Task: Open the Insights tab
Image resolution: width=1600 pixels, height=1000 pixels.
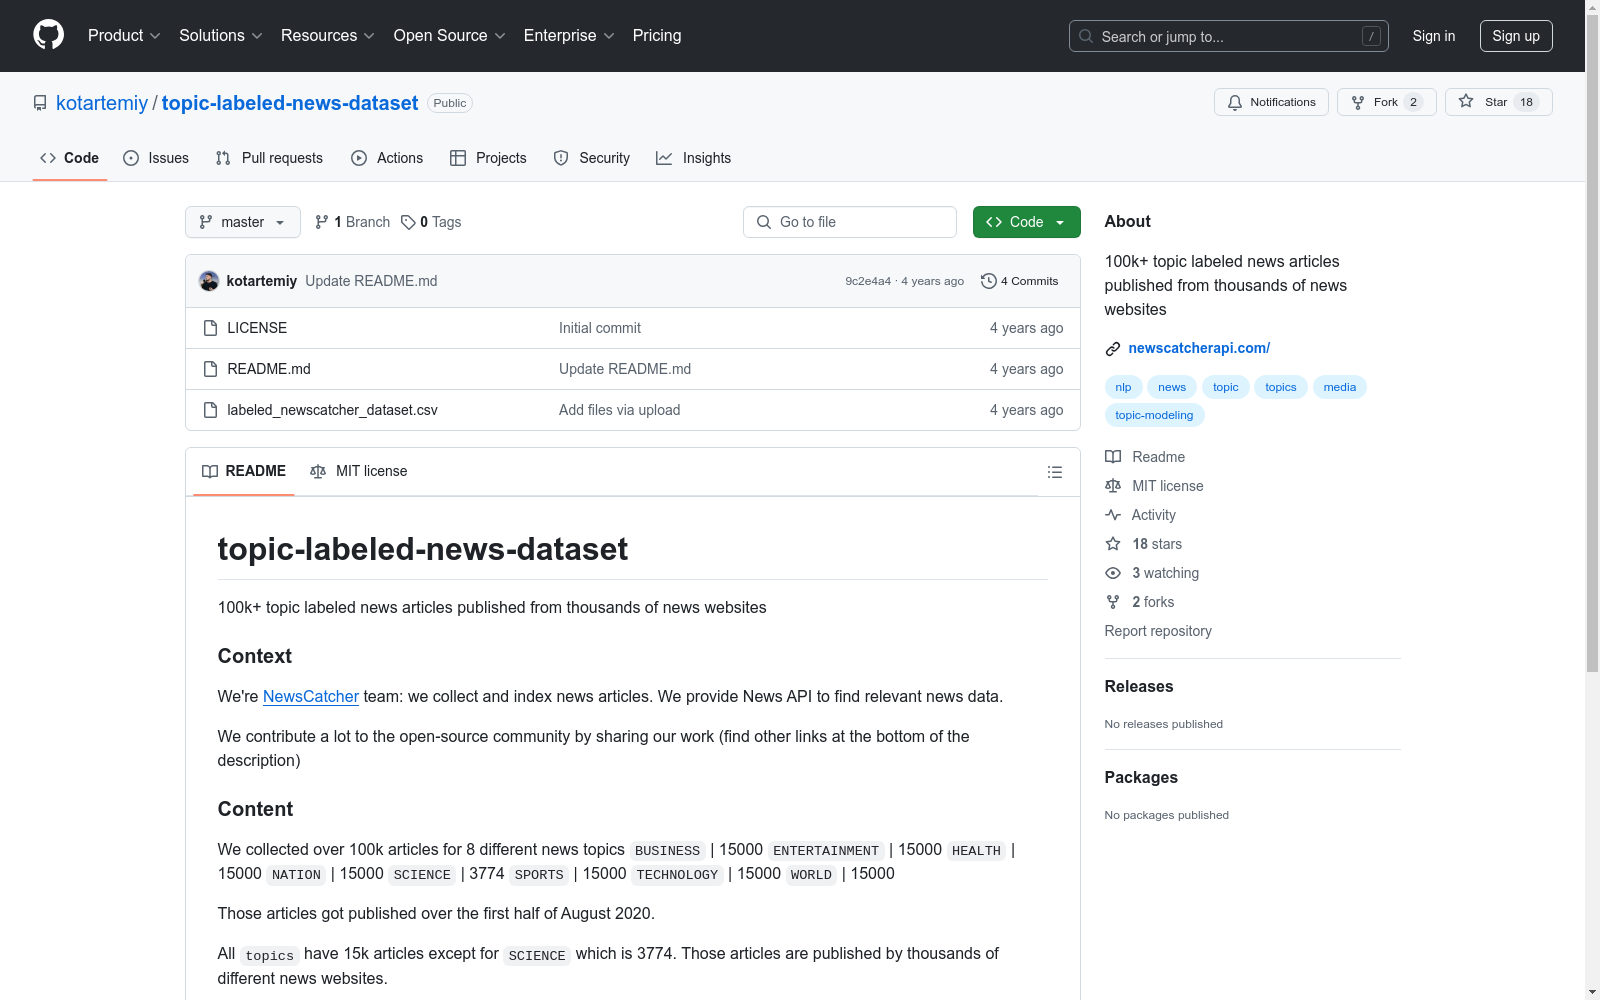Action: [x=693, y=158]
